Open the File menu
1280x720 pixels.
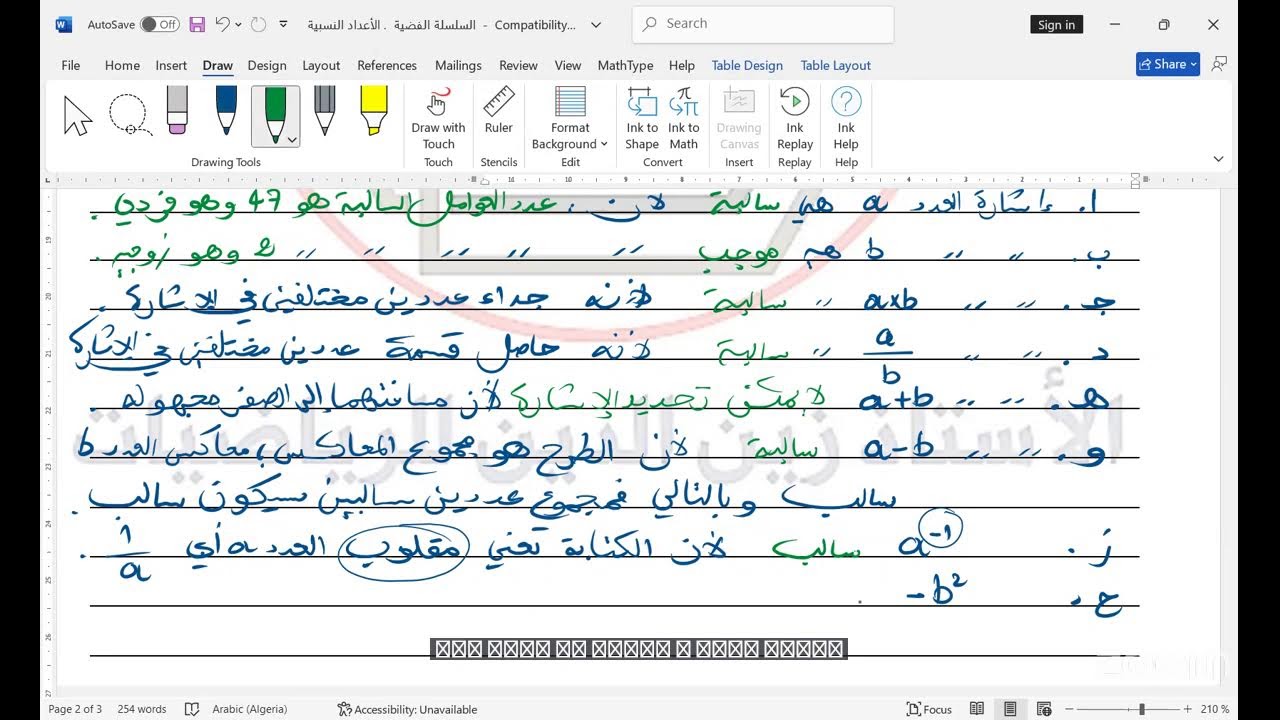tap(71, 65)
